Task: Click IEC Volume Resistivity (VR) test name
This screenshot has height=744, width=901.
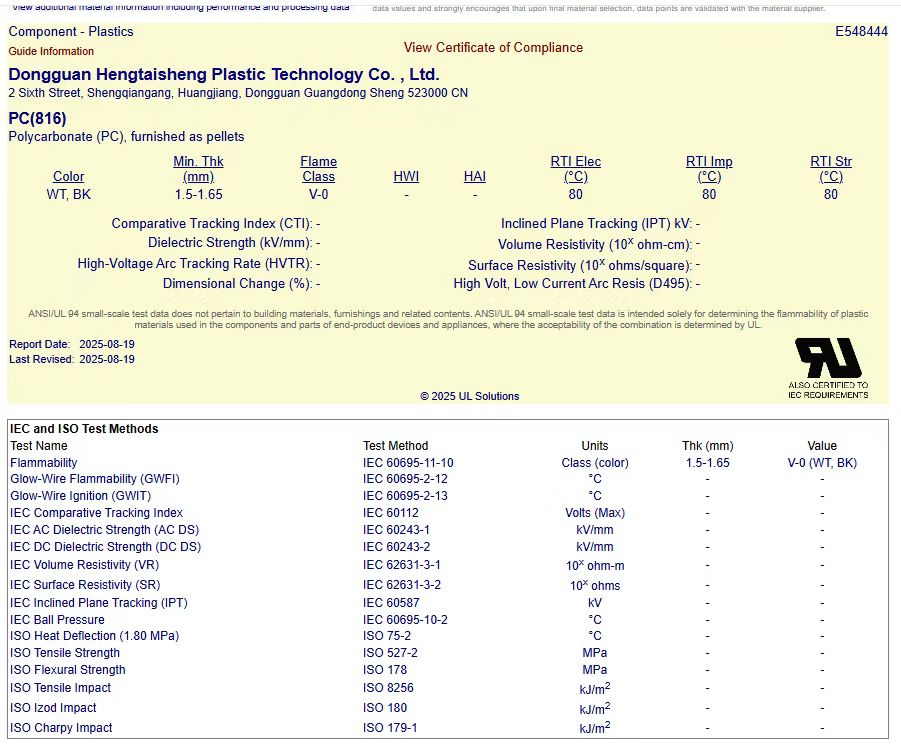Action: tap(84, 565)
